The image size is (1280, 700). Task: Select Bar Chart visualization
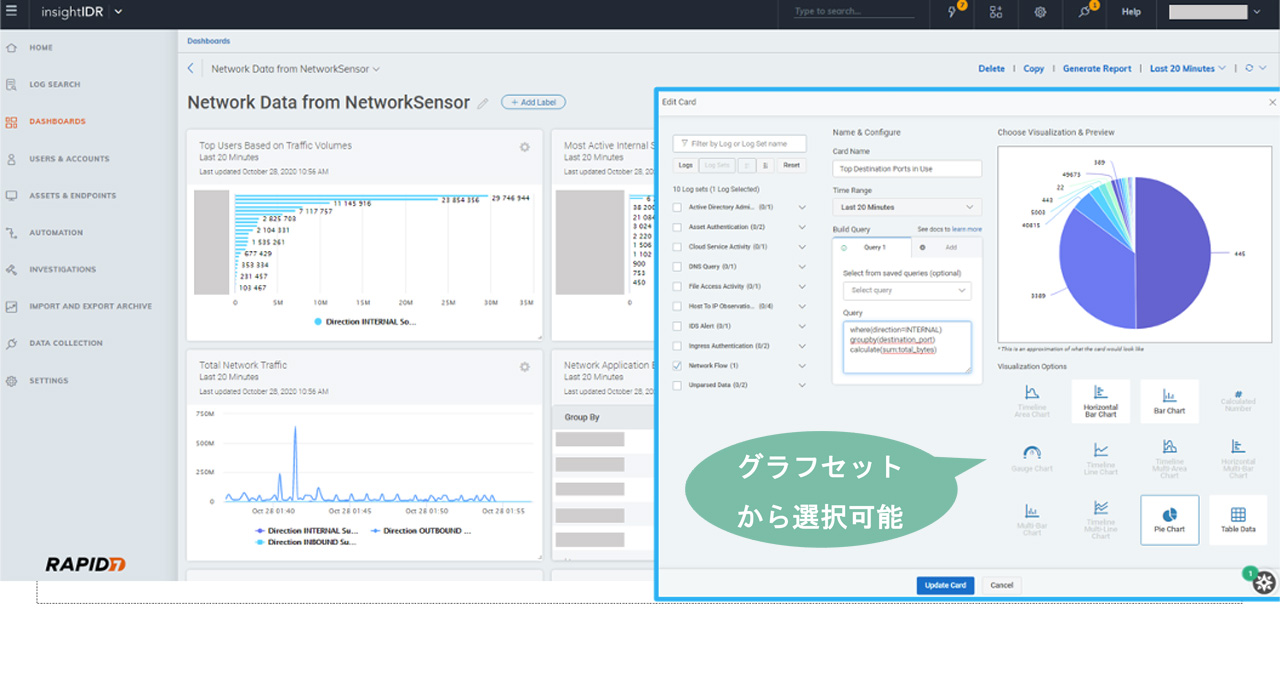[1169, 400]
